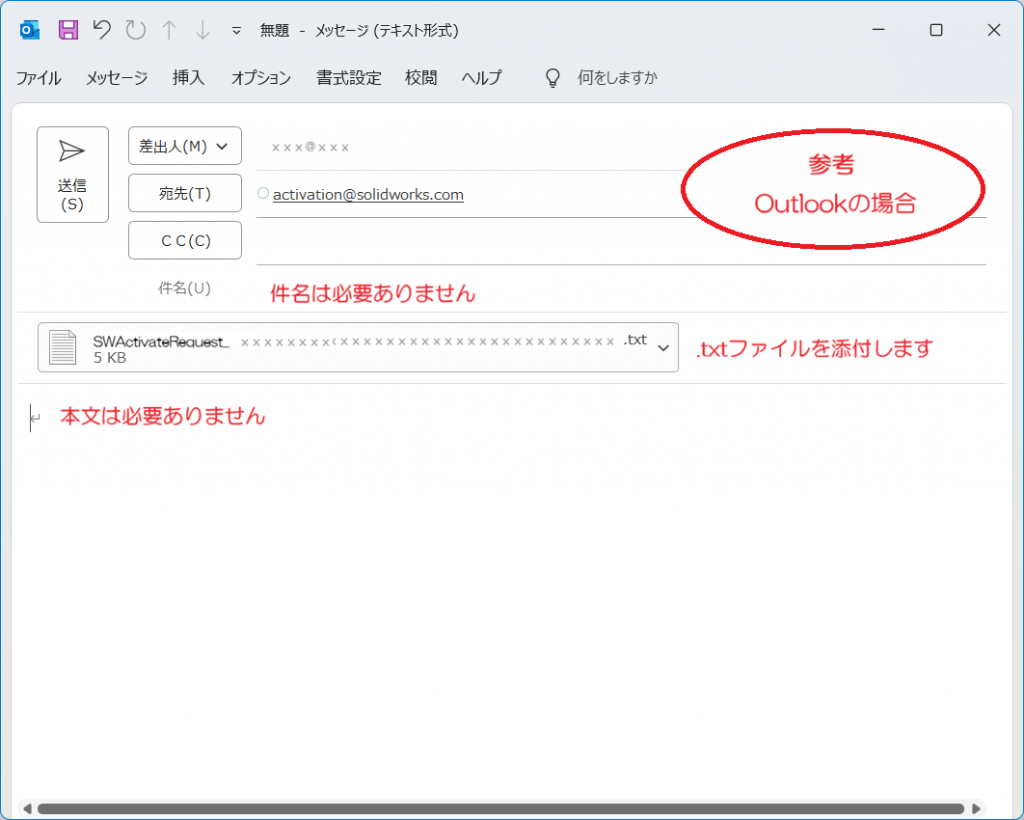
Task: Switch to the 挿入 tab
Action: tap(188, 78)
